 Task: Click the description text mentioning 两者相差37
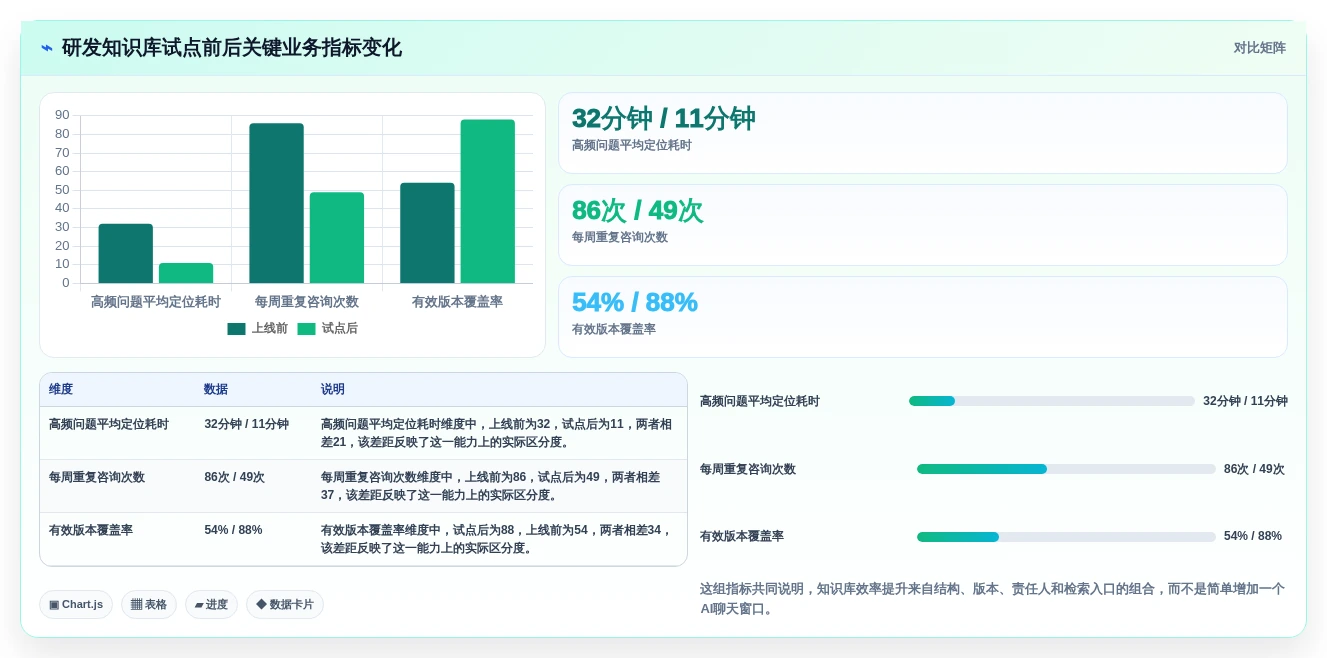point(491,486)
